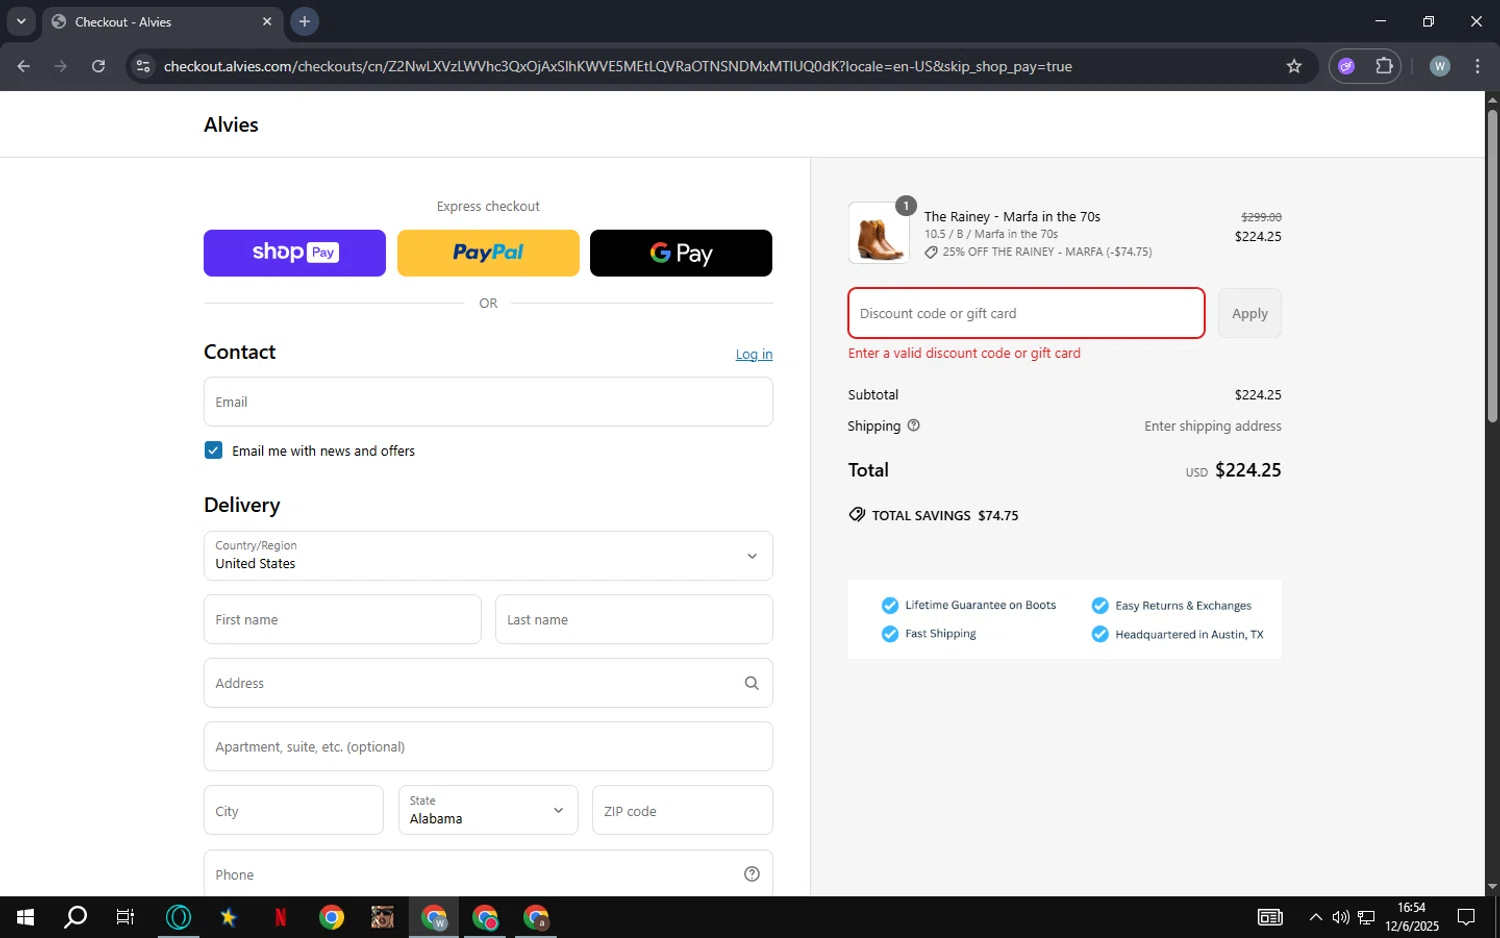Pay using the Google Pay button
Viewport: 1500px width, 938px height.
click(681, 253)
